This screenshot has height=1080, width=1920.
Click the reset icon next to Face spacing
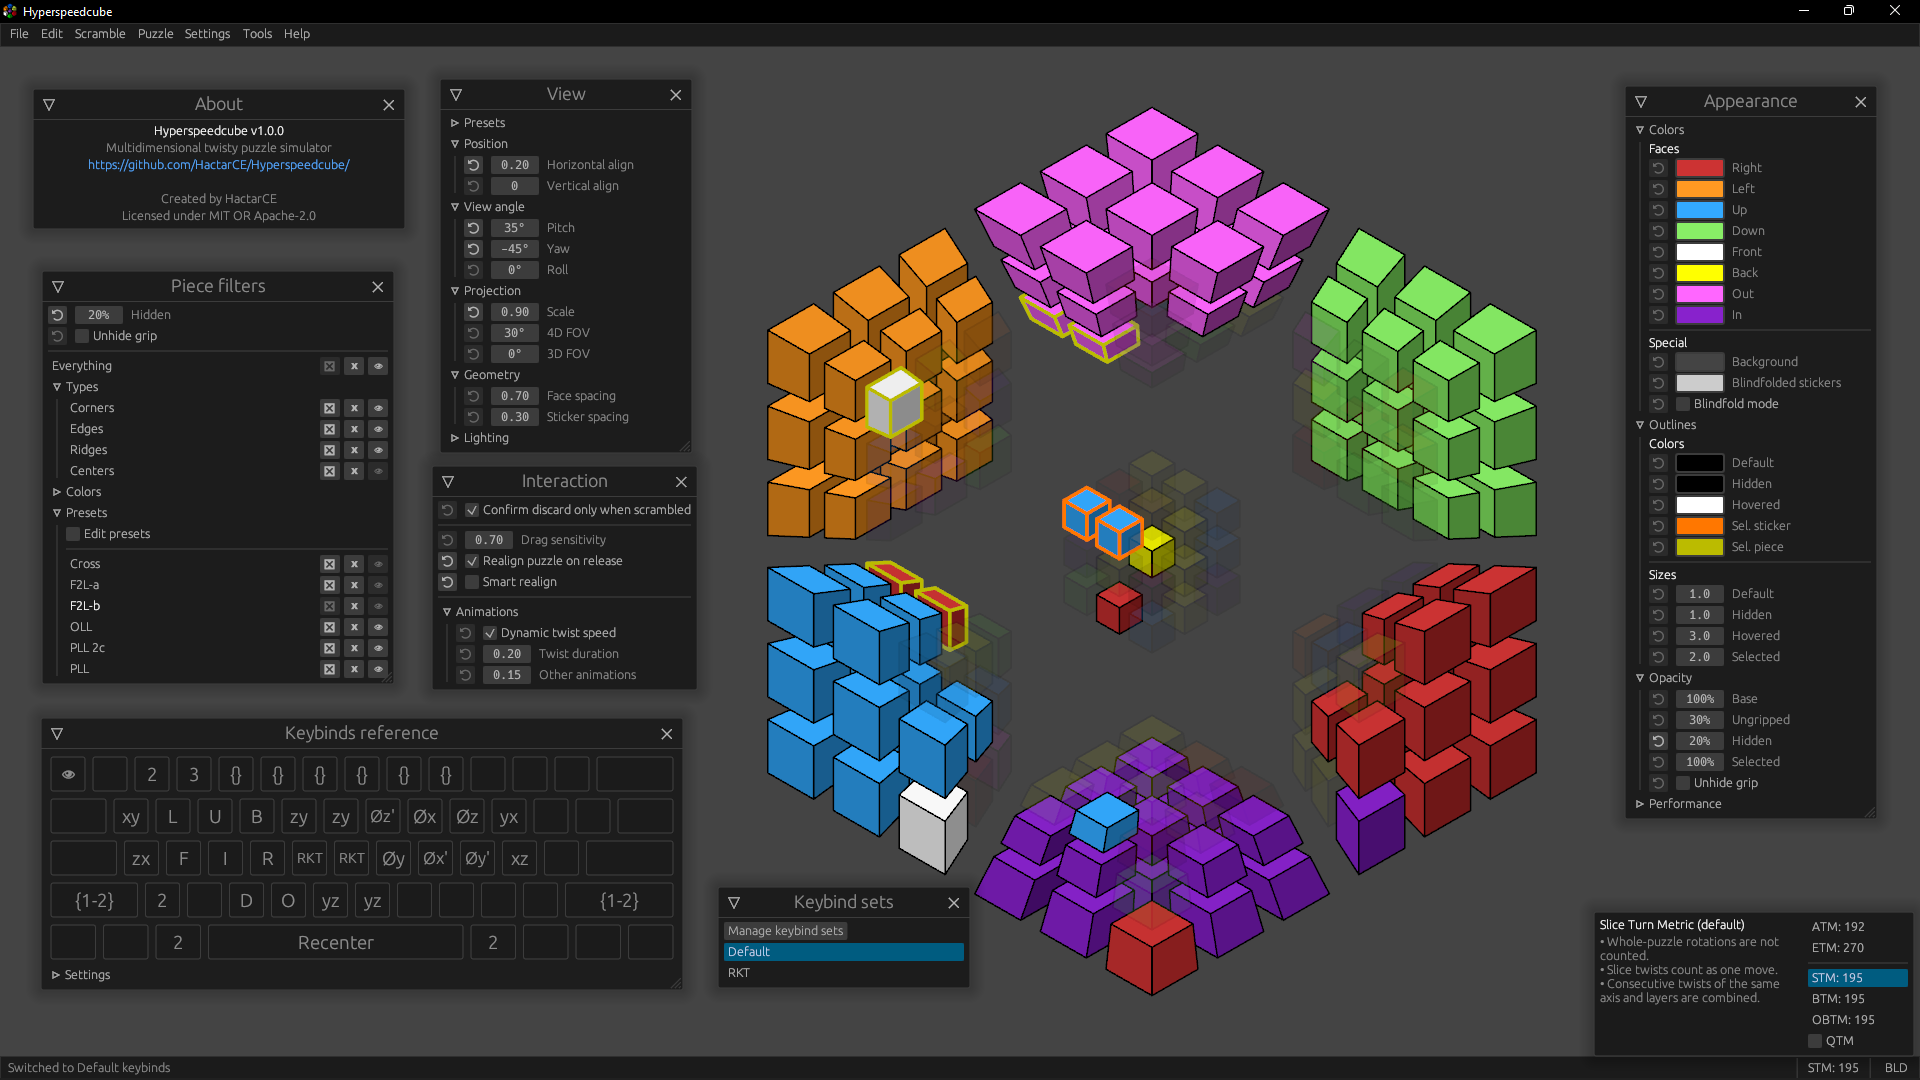pyautogui.click(x=471, y=394)
